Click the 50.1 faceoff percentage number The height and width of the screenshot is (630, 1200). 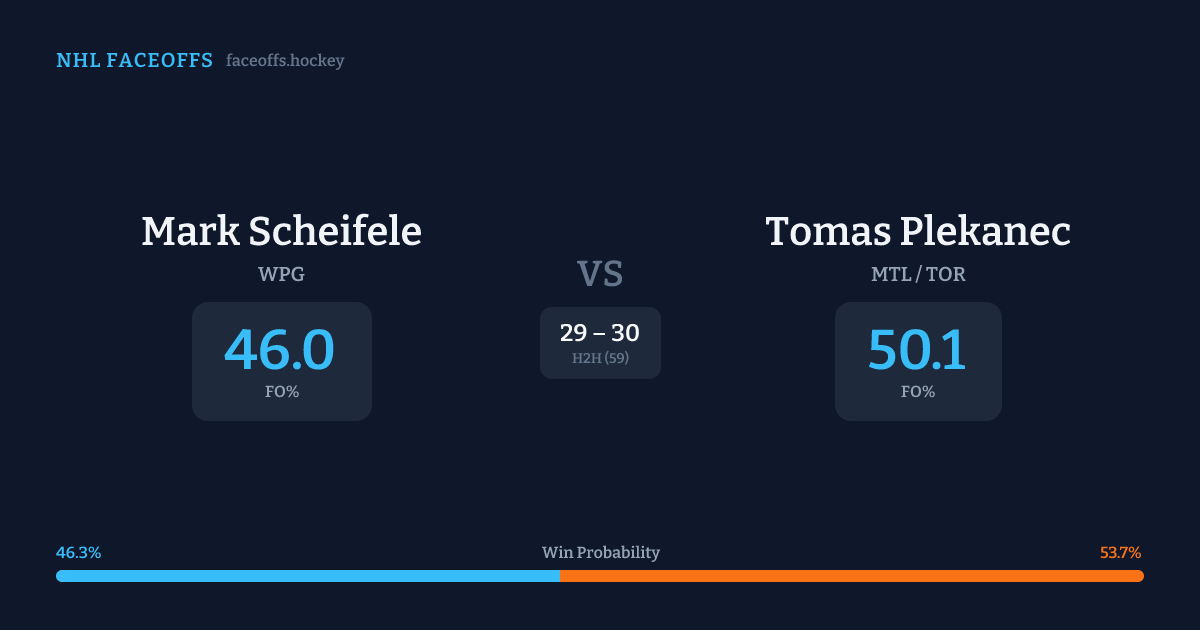pyautogui.click(x=917, y=349)
